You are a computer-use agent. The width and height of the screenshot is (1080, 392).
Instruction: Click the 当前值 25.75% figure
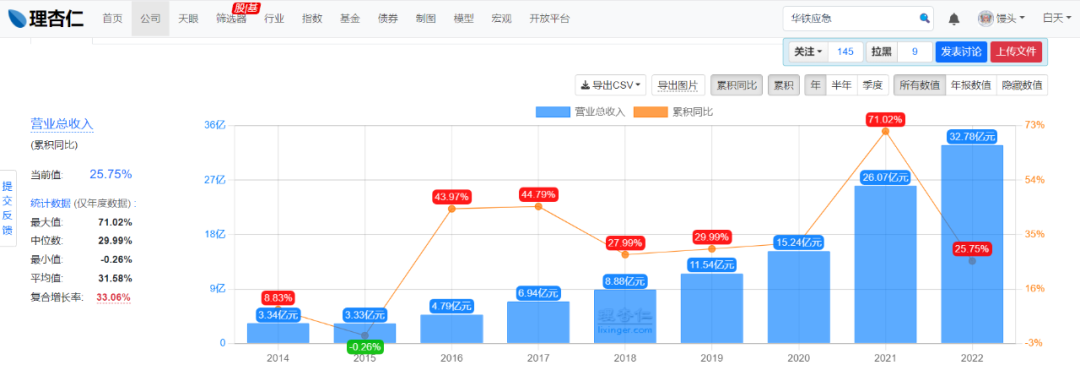point(111,175)
